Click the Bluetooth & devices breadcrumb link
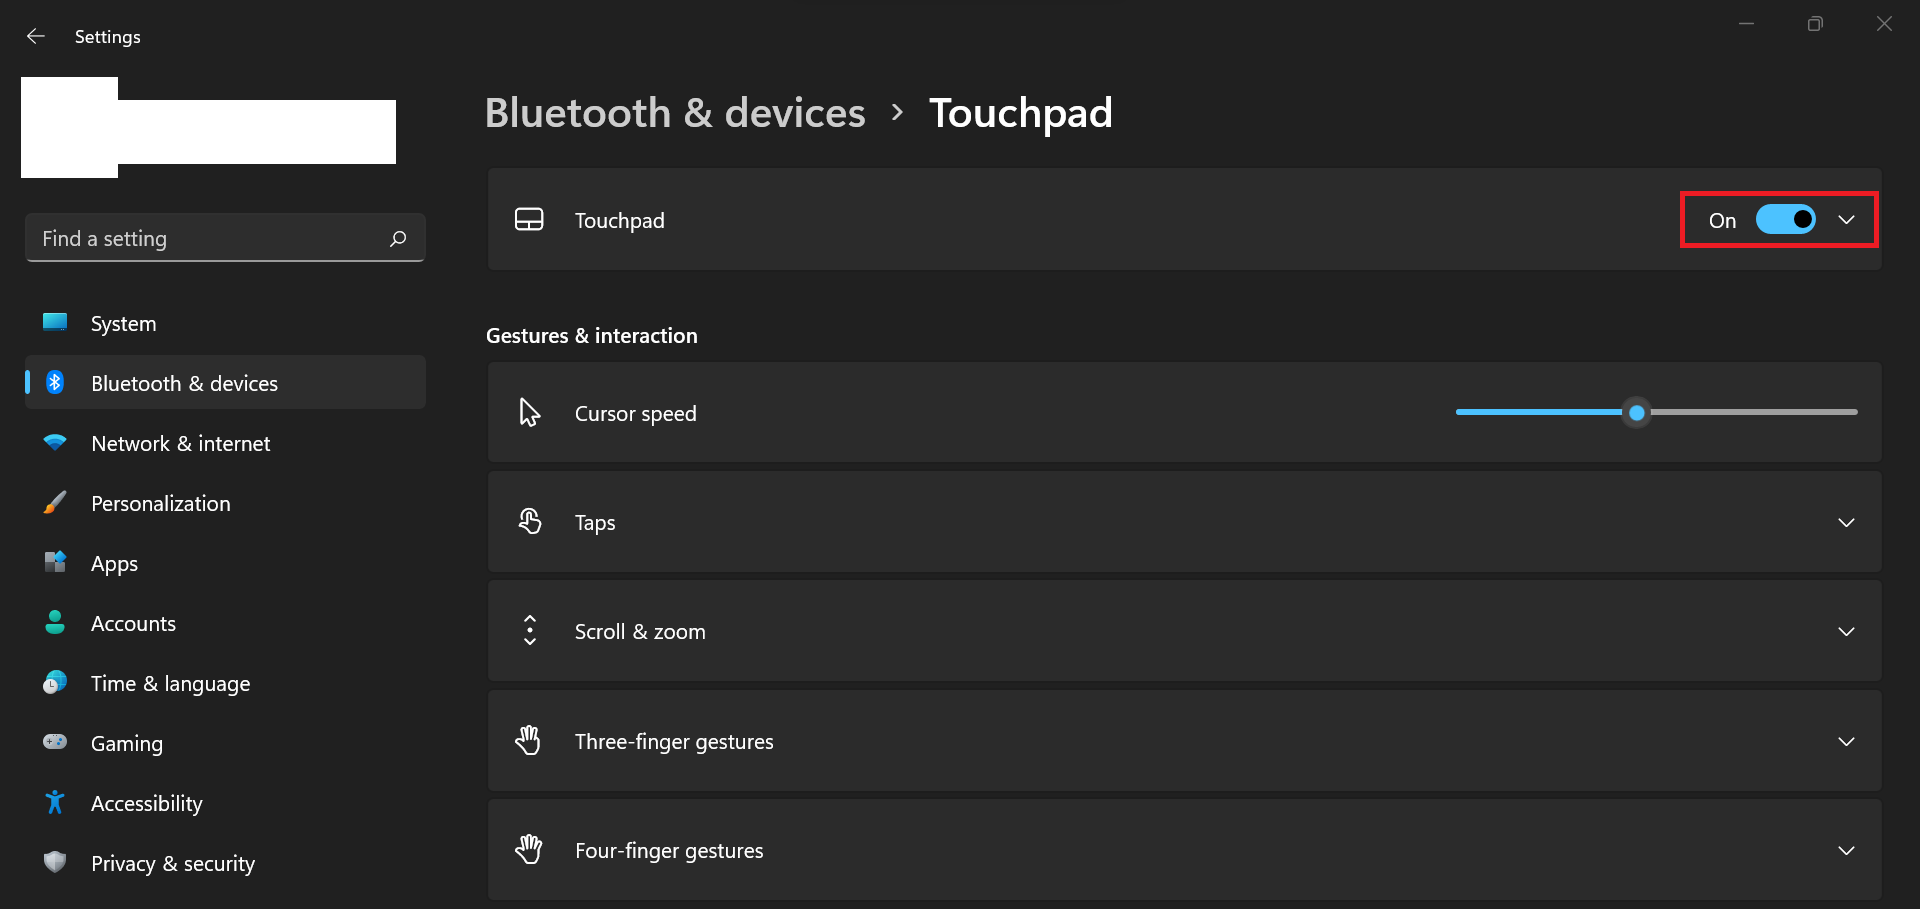Viewport: 1920px width, 909px height. 675,113
